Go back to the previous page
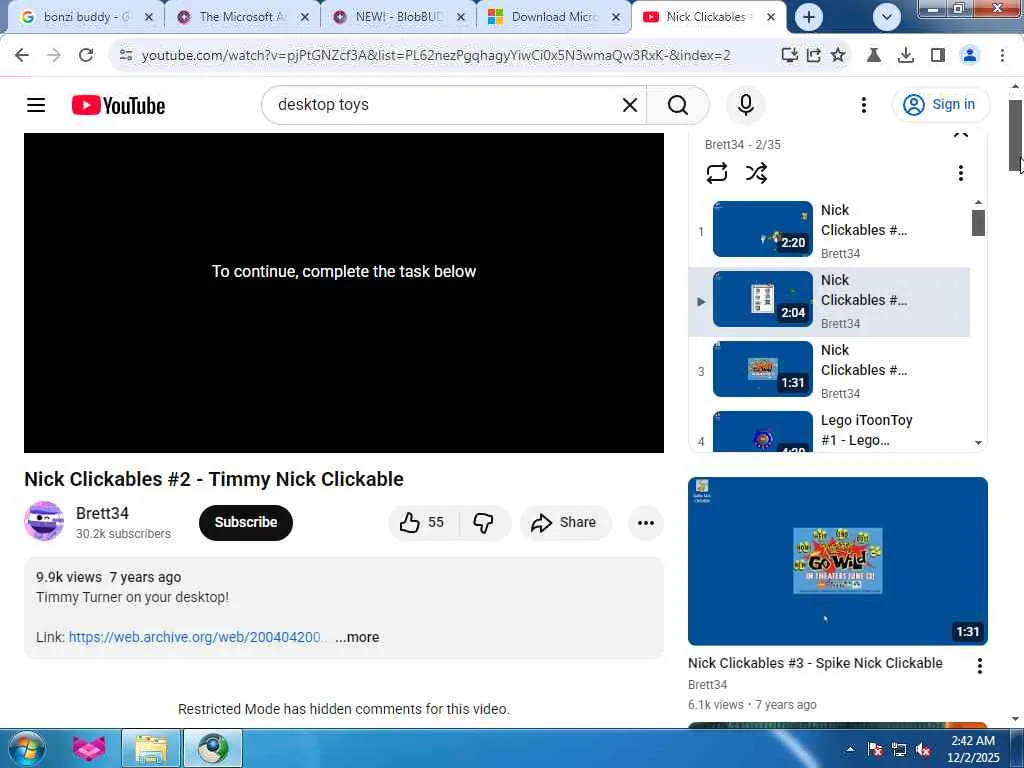Image resolution: width=1024 pixels, height=768 pixels. 22,56
